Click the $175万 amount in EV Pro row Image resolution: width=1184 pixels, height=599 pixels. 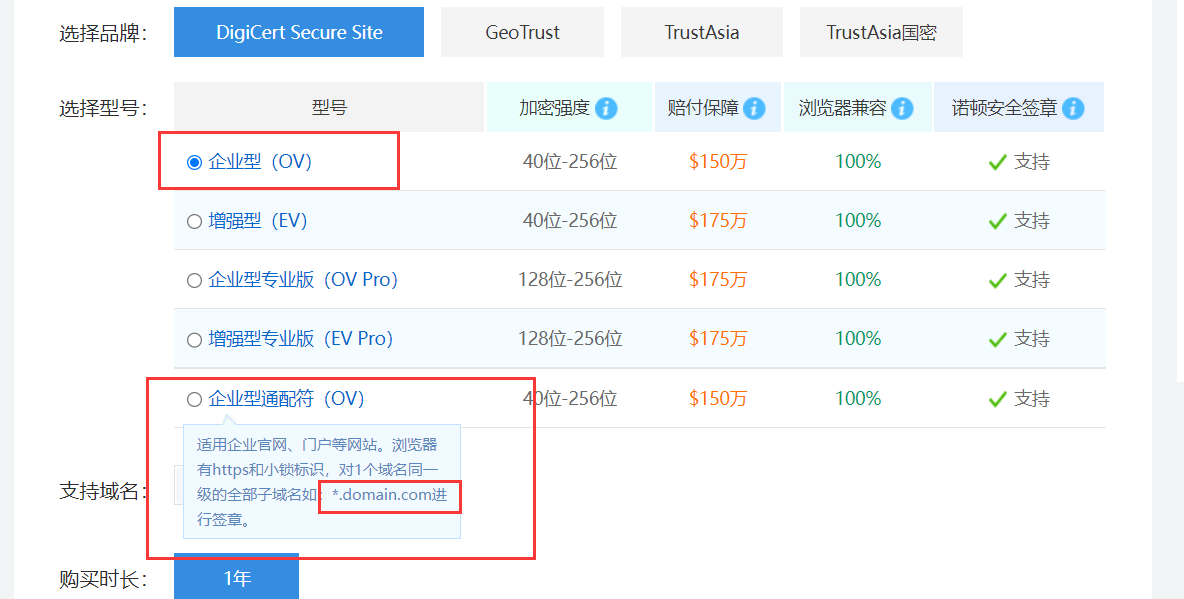[717, 339]
